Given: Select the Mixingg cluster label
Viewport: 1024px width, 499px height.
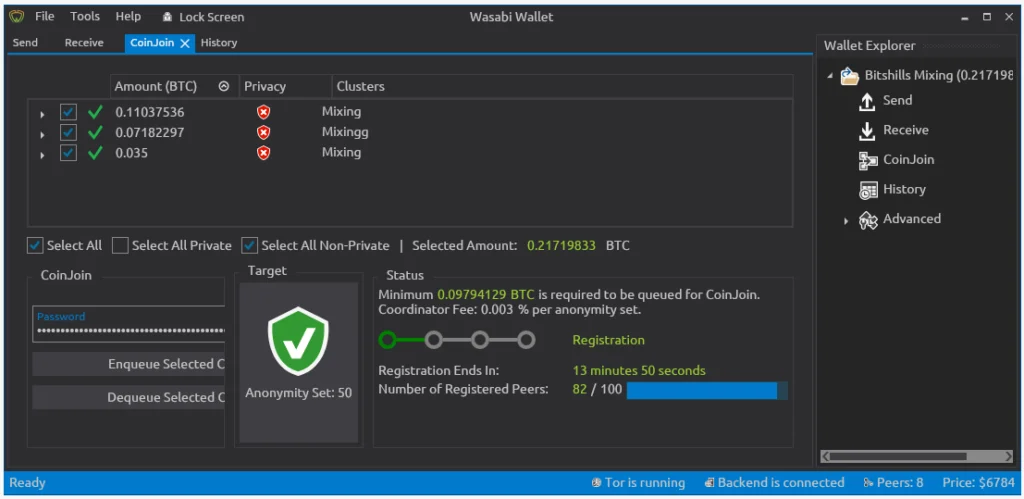Looking at the screenshot, I should point(345,132).
